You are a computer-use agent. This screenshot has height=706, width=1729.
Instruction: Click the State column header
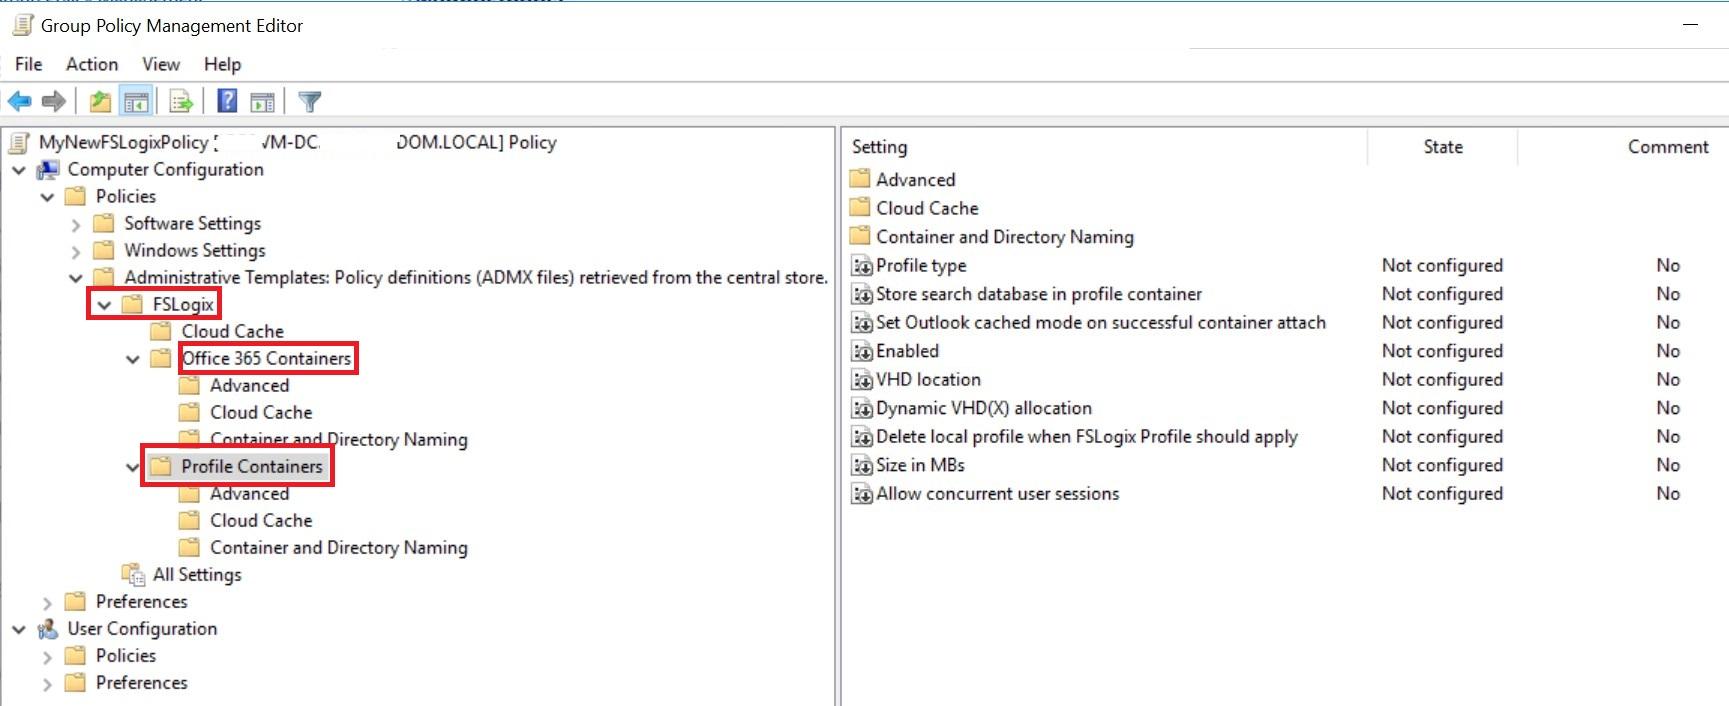pyautogui.click(x=1442, y=147)
